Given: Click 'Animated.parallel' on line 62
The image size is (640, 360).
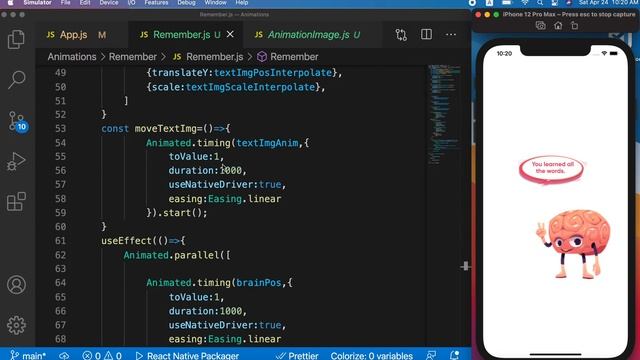Looking at the screenshot, I should 171,255.
